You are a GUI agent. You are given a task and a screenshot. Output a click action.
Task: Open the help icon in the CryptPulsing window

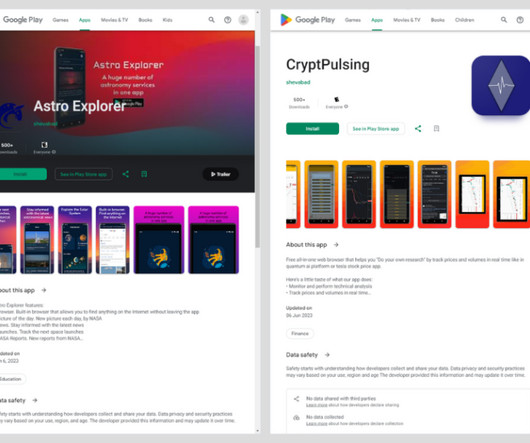[520, 20]
